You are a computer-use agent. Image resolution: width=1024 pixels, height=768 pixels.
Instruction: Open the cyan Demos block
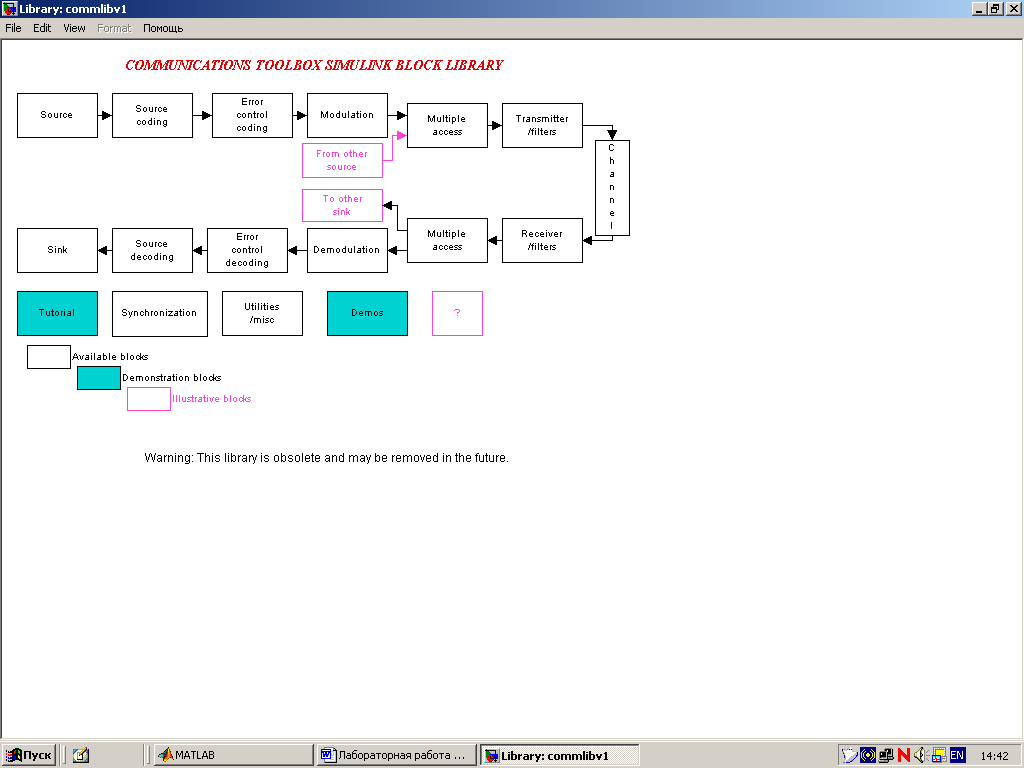(367, 313)
